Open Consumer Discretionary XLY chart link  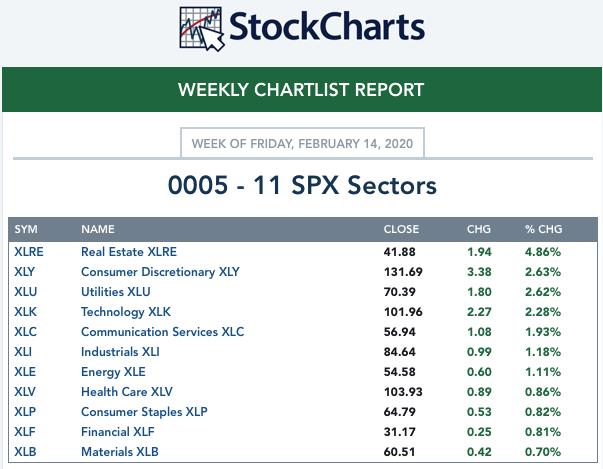point(160,272)
